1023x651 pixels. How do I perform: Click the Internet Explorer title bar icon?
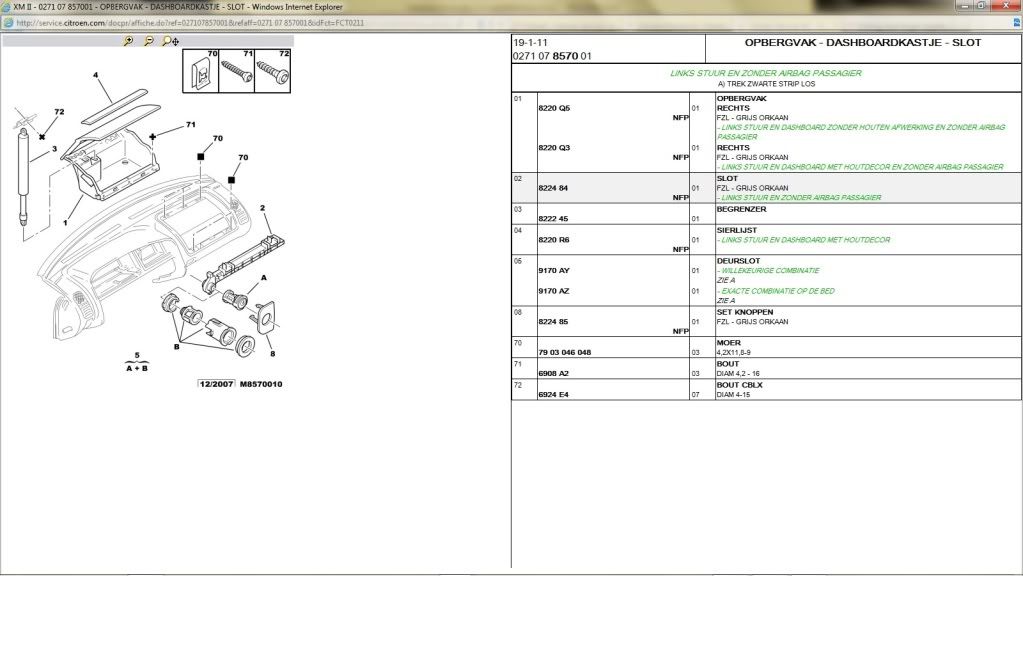7,7
